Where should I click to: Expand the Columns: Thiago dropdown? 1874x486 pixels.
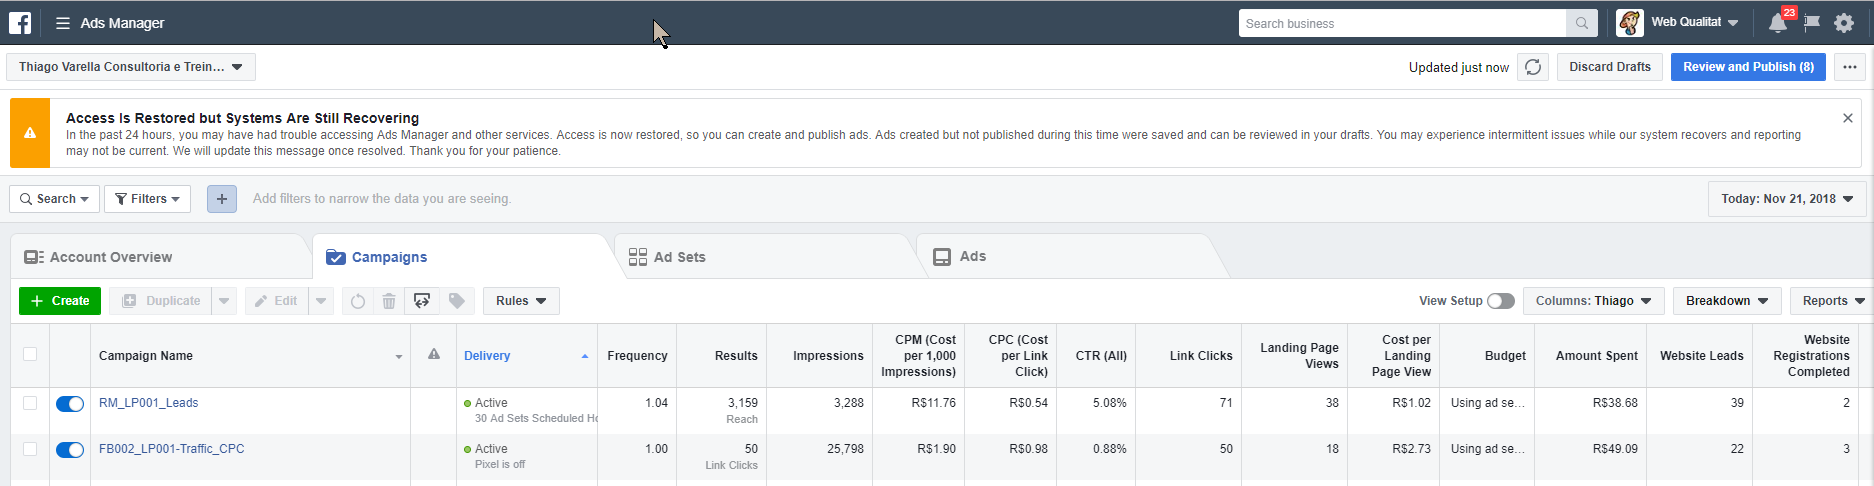pyautogui.click(x=1593, y=301)
